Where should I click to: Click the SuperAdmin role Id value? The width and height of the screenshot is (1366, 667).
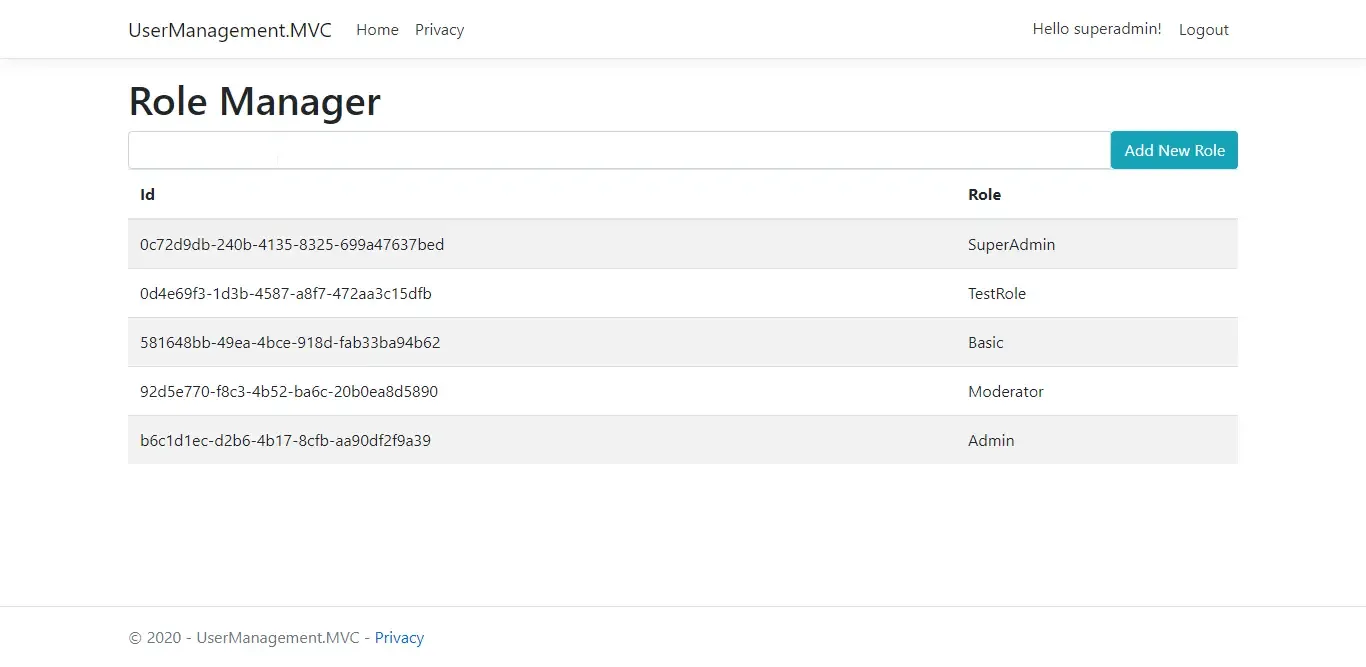[291, 244]
